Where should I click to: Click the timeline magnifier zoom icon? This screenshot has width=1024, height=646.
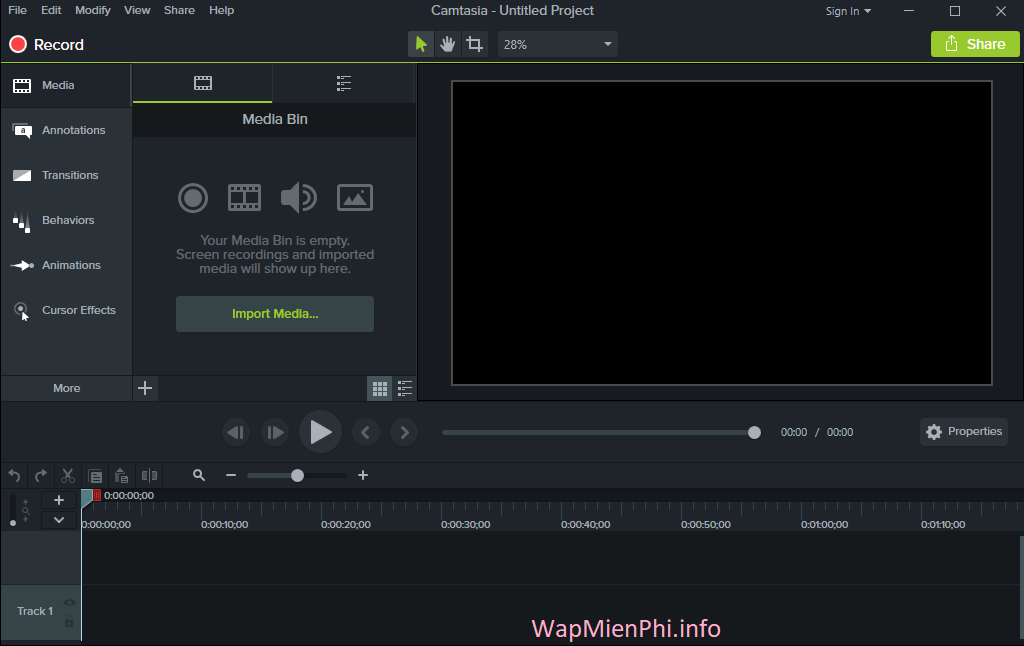[x=199, y=476]
